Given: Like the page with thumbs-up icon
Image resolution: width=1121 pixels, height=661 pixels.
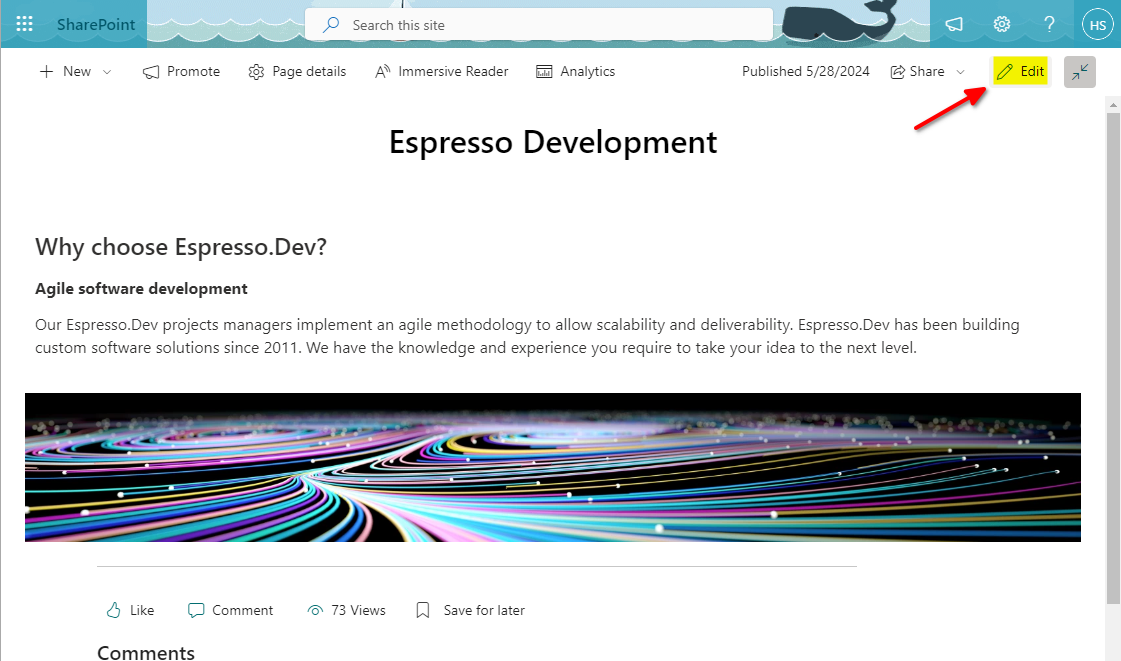Looking at the screenshot, I should [130, 610].
